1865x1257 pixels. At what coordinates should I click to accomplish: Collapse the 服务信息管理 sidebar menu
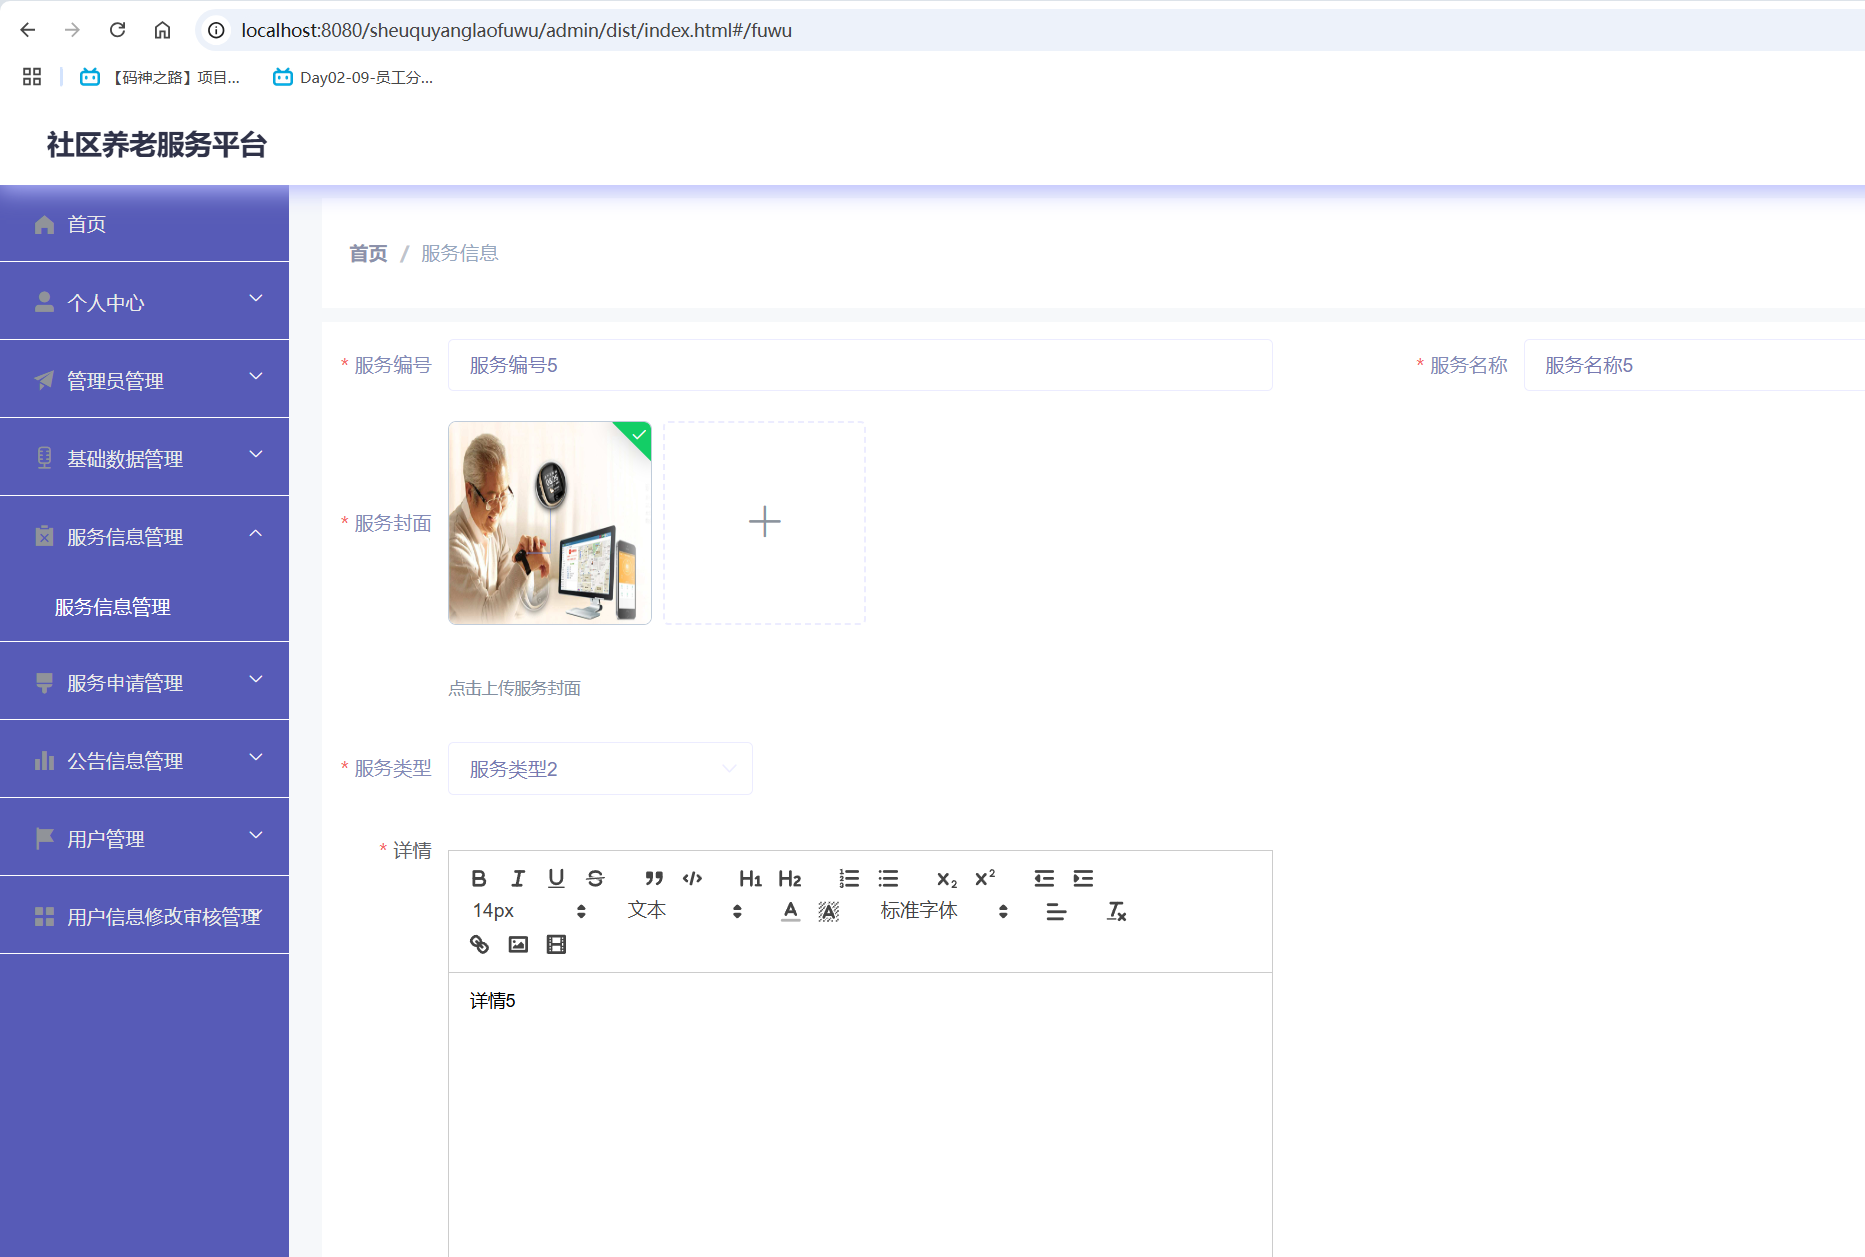144,536
